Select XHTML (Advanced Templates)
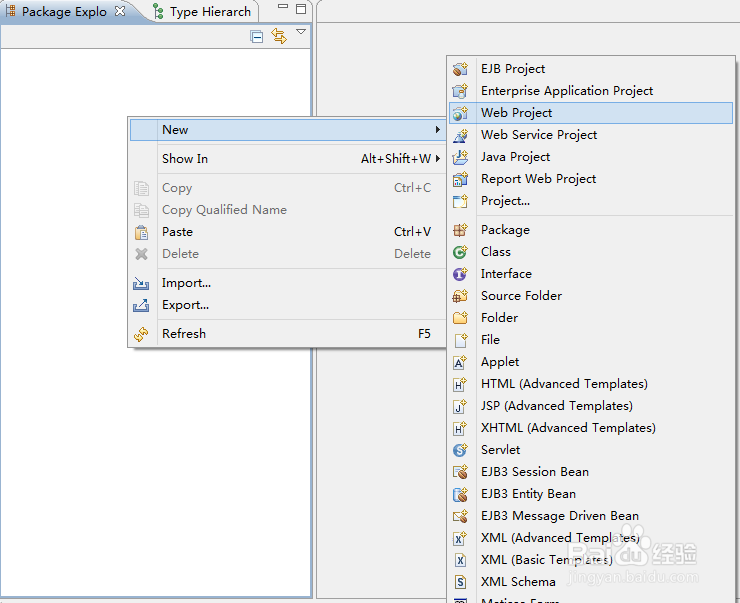The width and height of the screenshot is (740, 603). pyautogui.click(x=591, y=428)
